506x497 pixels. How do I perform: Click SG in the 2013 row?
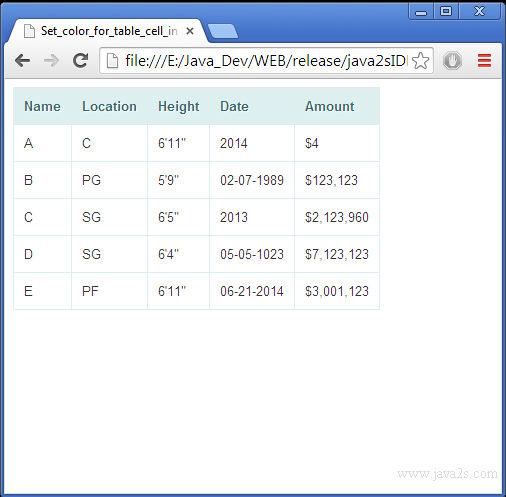pyautogui.click(x=109, y=217)
